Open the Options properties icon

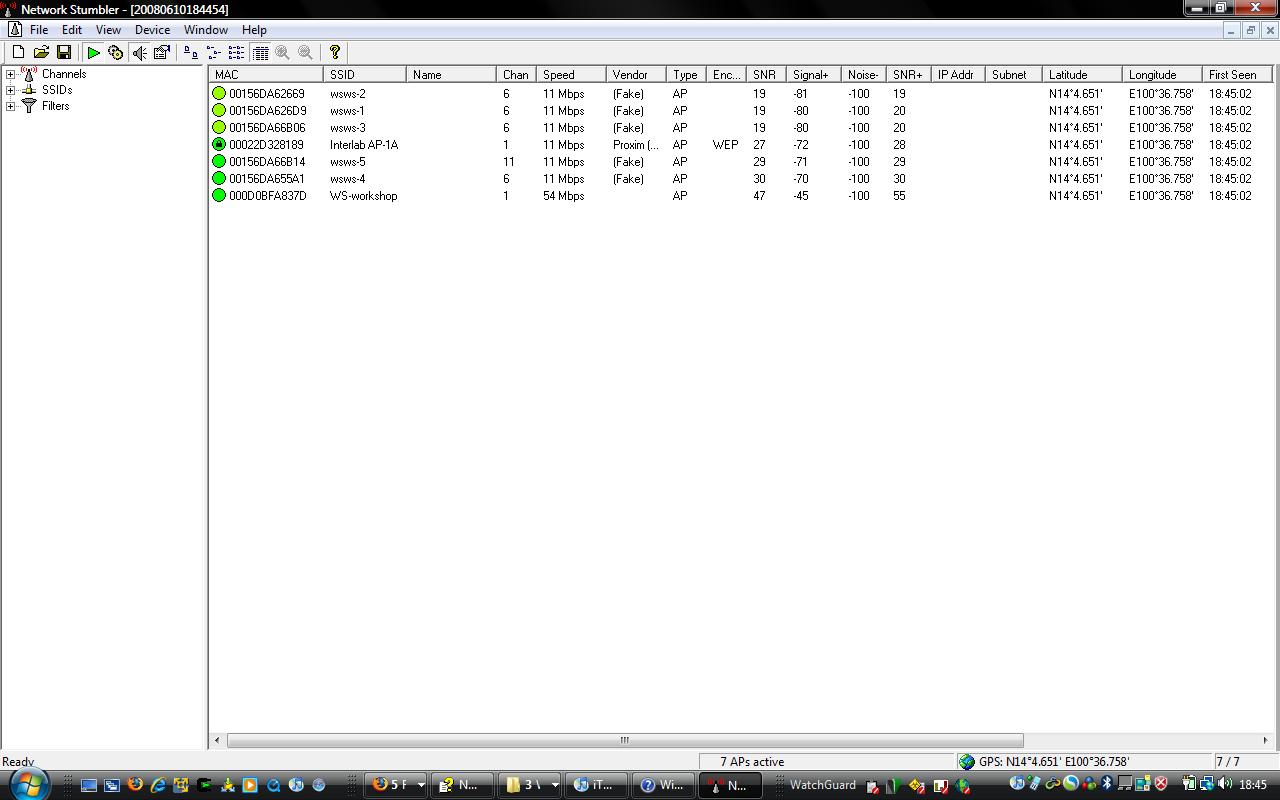[x=162, y=53]
